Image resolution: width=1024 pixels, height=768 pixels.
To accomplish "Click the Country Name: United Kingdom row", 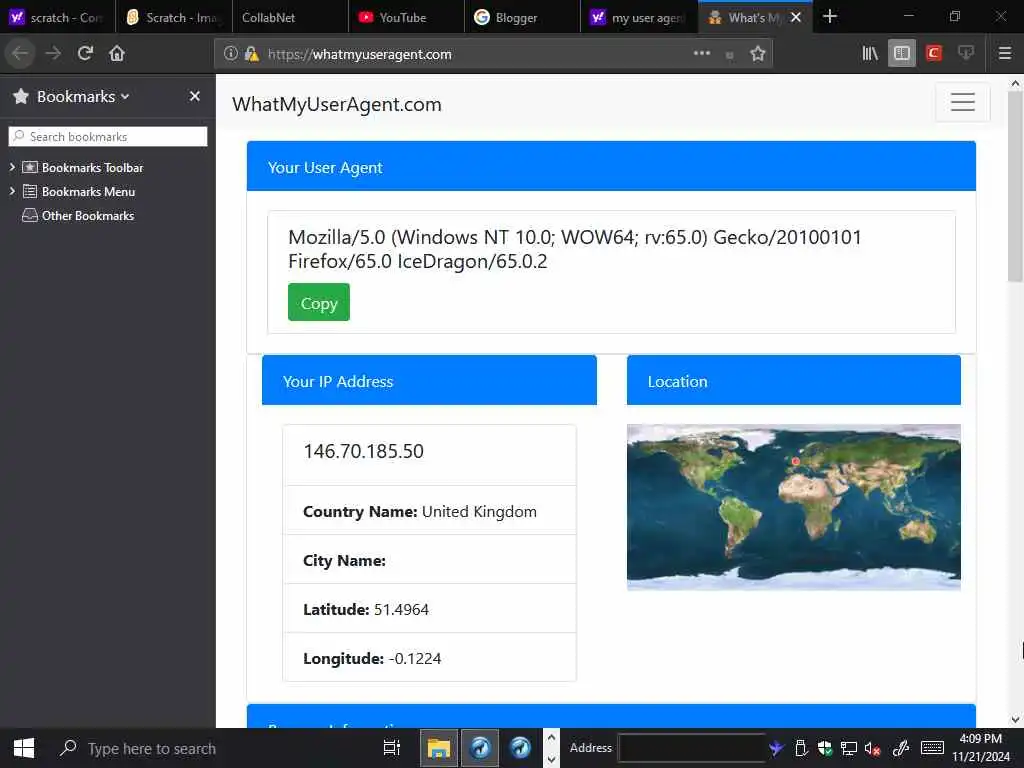I will 429,511.
